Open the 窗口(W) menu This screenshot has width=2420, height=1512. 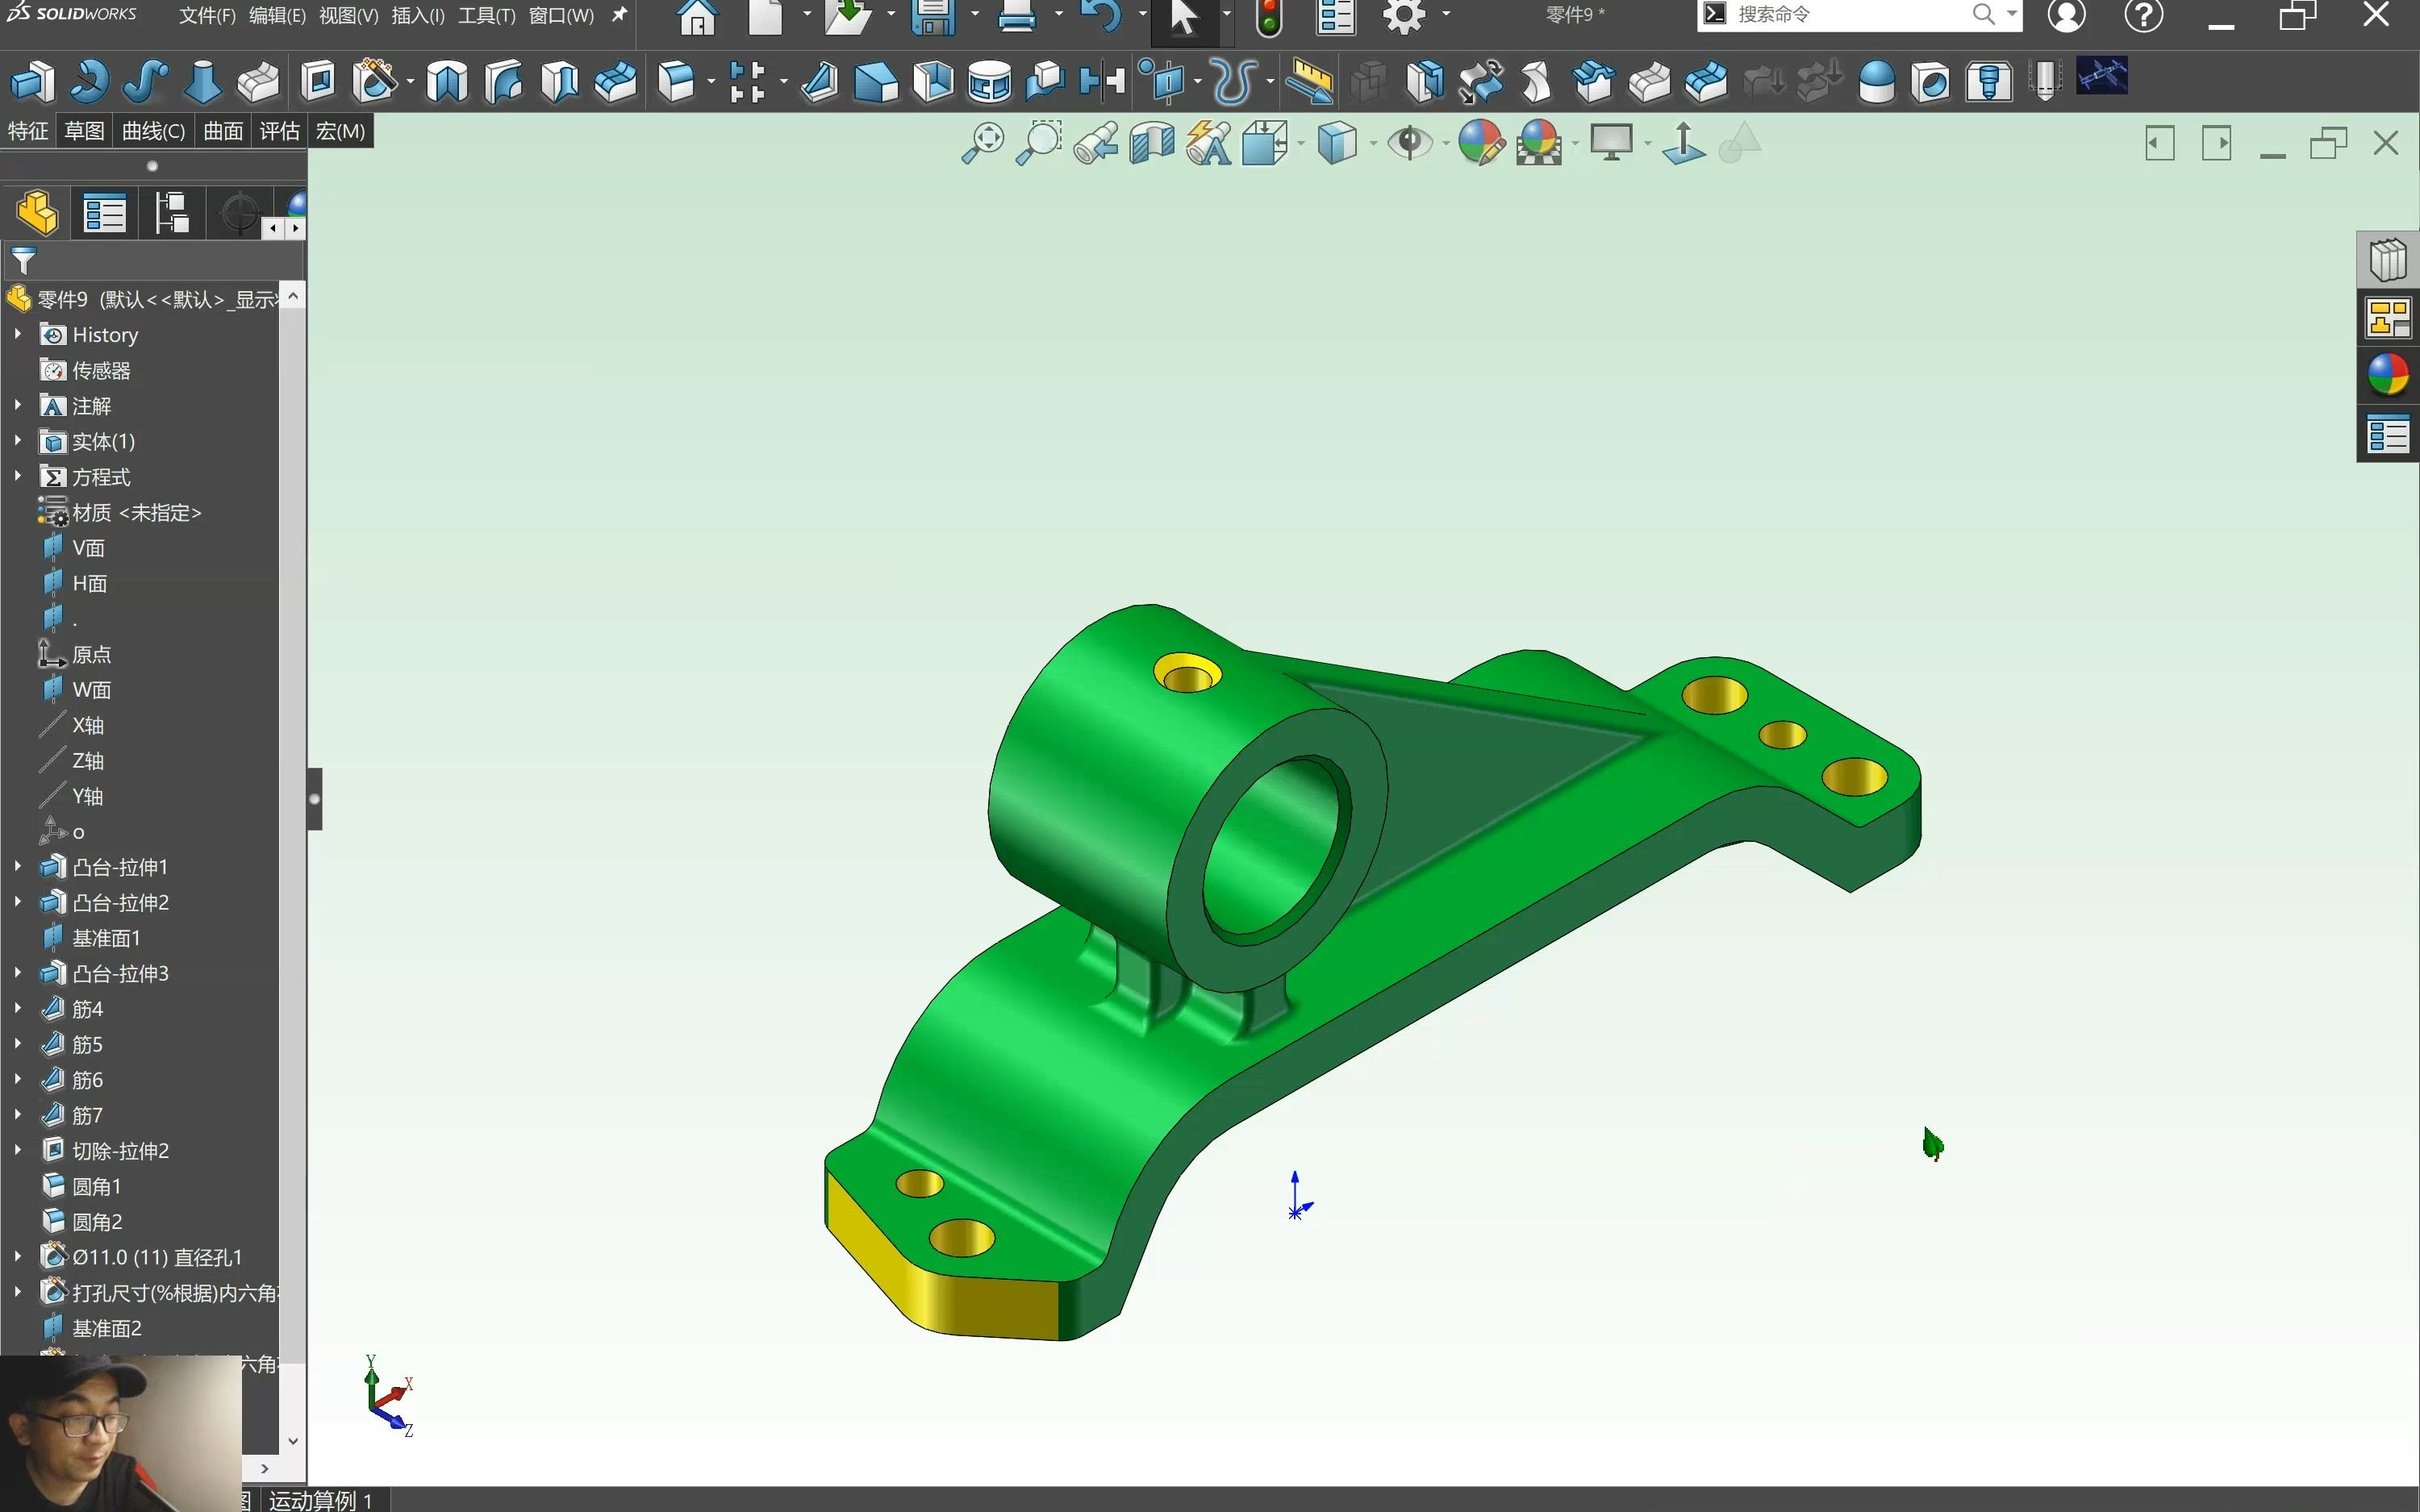click(x=561, y=16)
